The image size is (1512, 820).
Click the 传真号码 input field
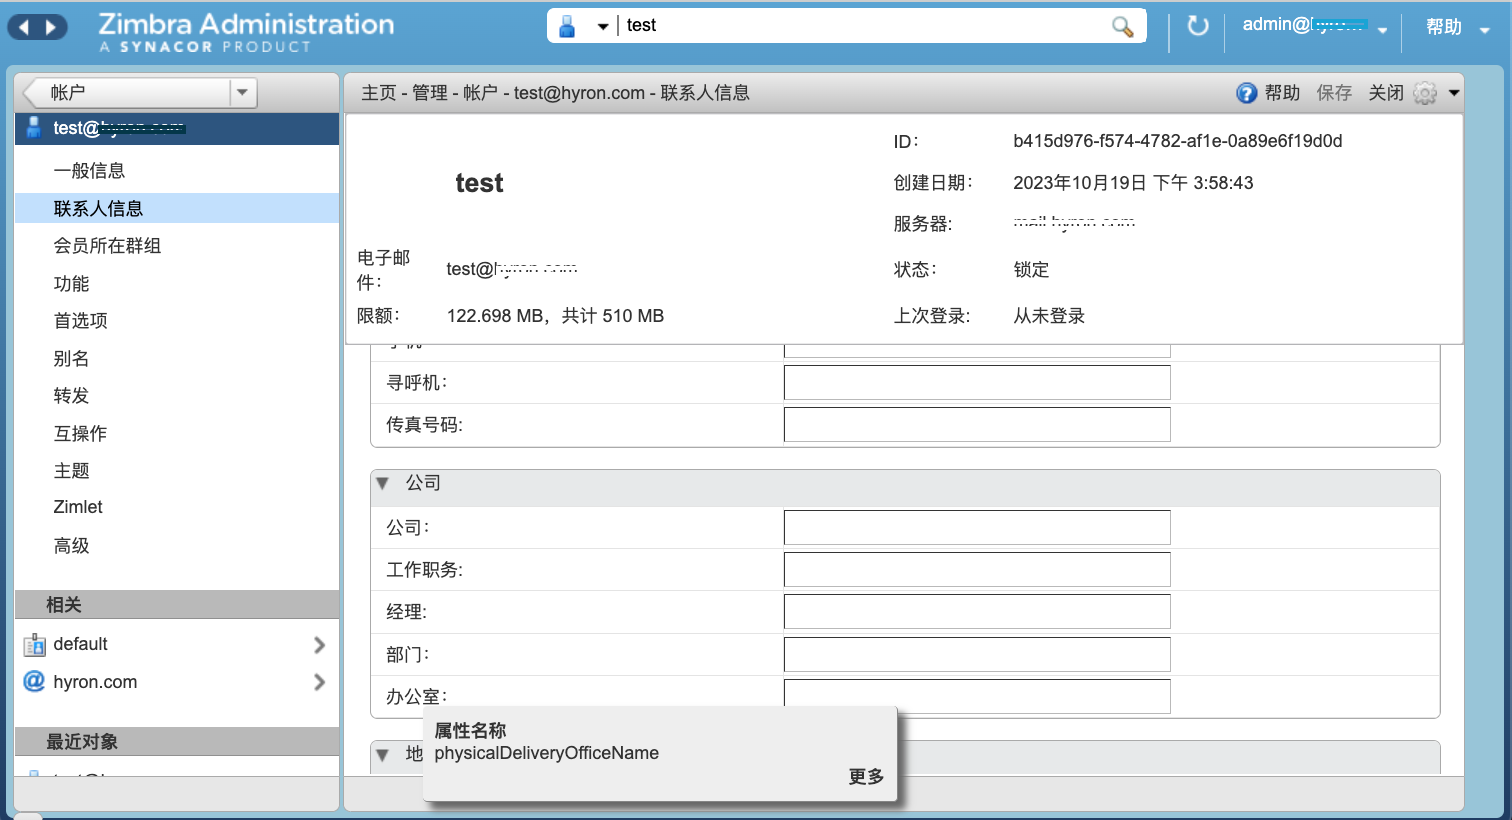(977, 425)
